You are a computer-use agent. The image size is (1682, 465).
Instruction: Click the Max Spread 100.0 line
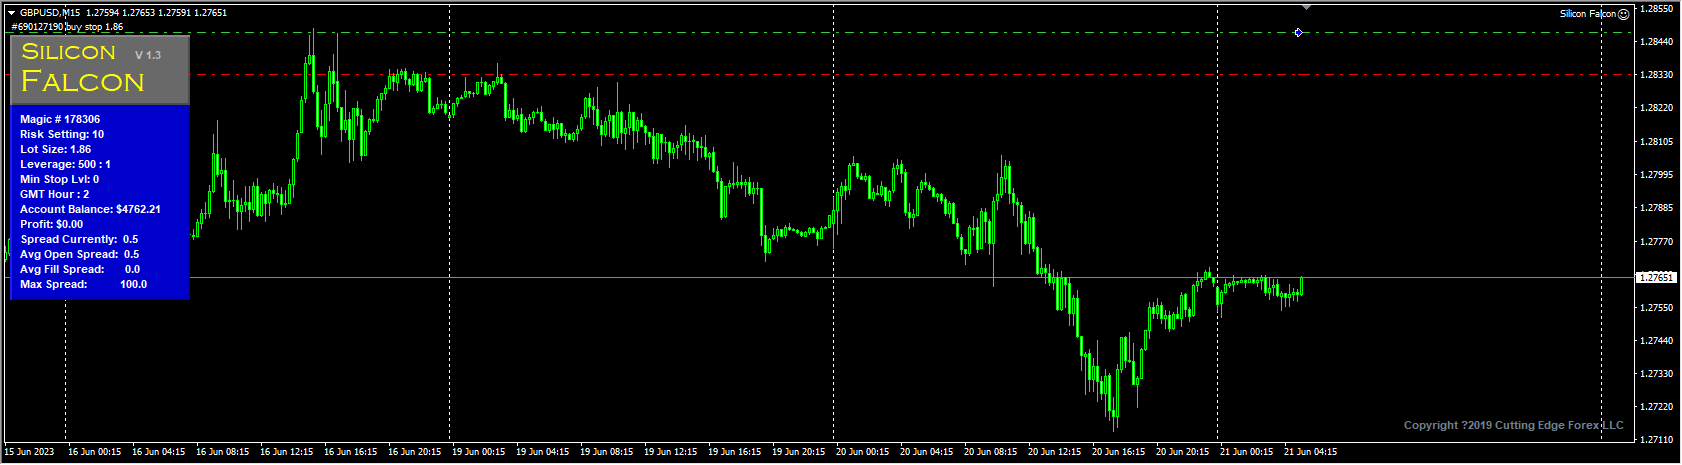[84, 285]
